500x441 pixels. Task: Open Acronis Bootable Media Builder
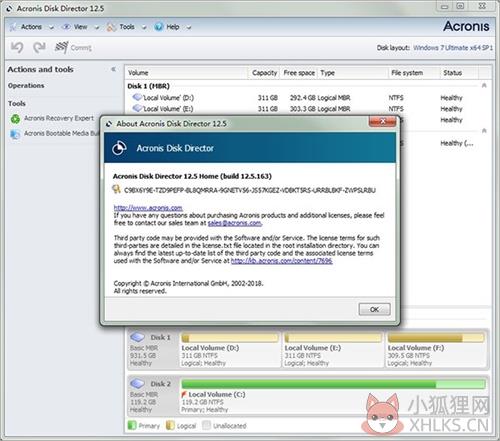point(61,133)
